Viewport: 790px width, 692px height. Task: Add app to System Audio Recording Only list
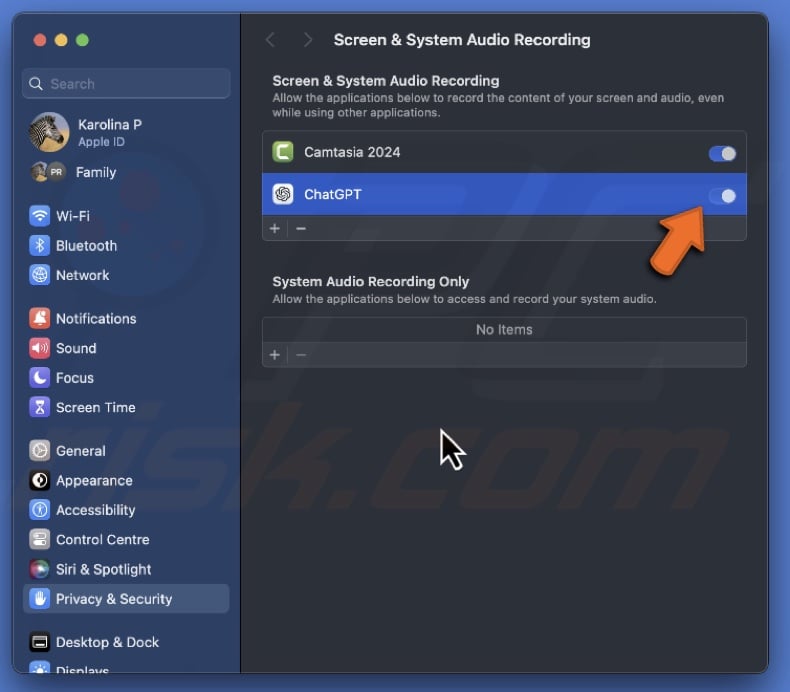click(275, 355)
